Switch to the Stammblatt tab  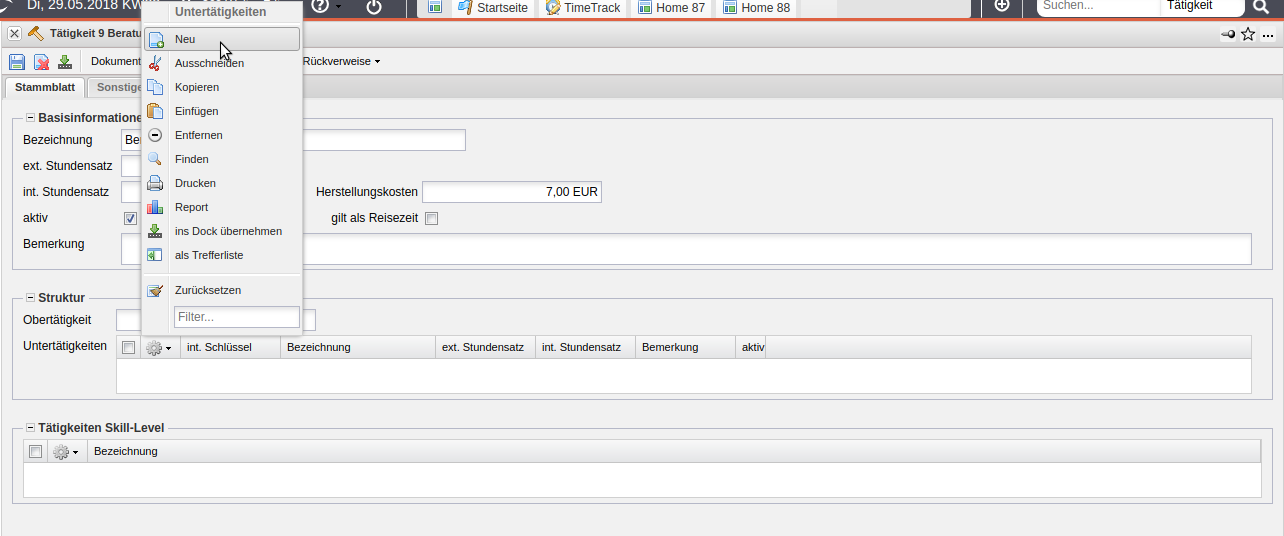coord(45,87)
